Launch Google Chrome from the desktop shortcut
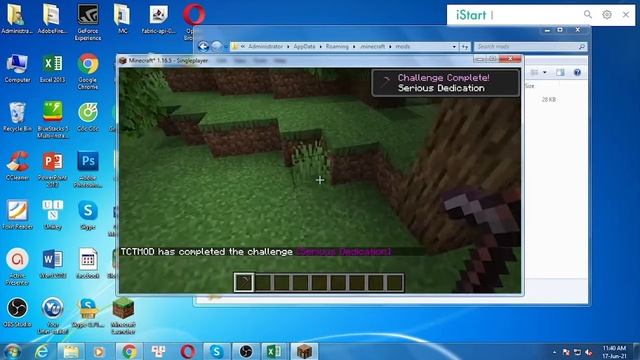640x360 pixels. (88, 71)
